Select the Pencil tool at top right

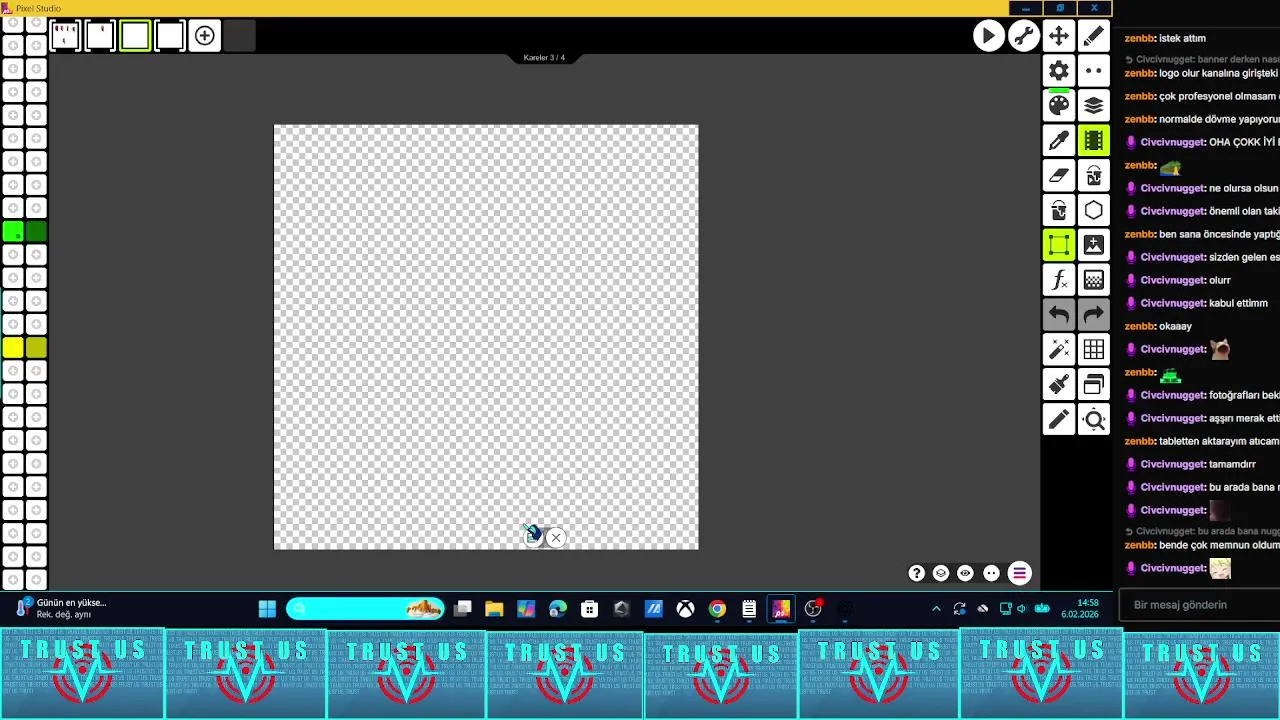point(1094,36)
